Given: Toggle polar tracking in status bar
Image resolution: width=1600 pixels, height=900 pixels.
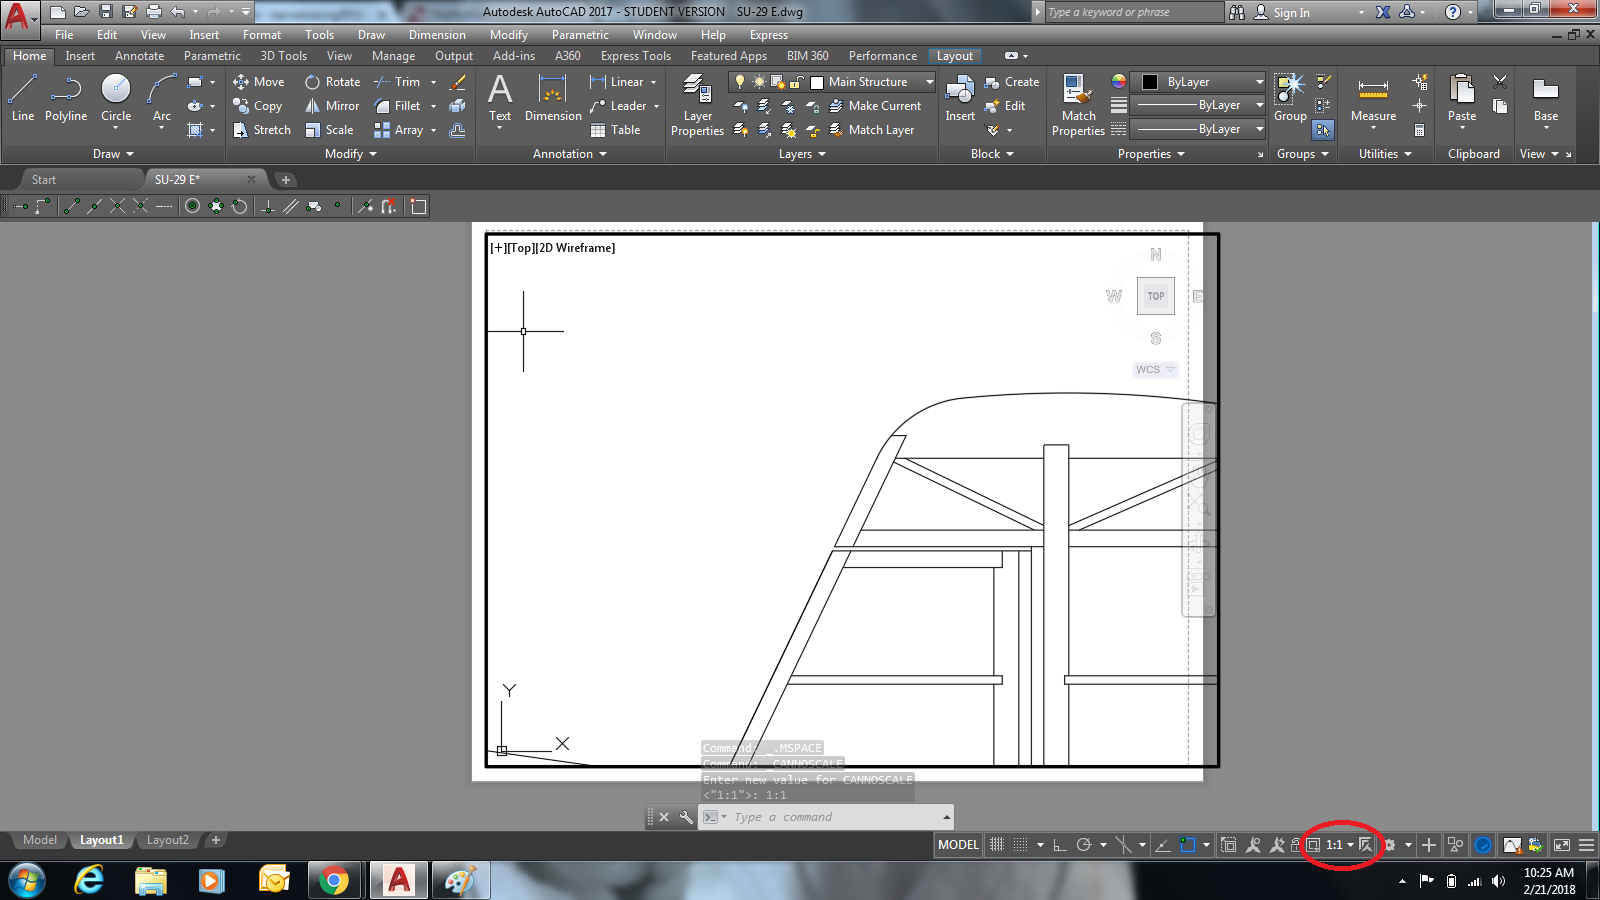Looking at the screenshot, I should coord(1084,845).
